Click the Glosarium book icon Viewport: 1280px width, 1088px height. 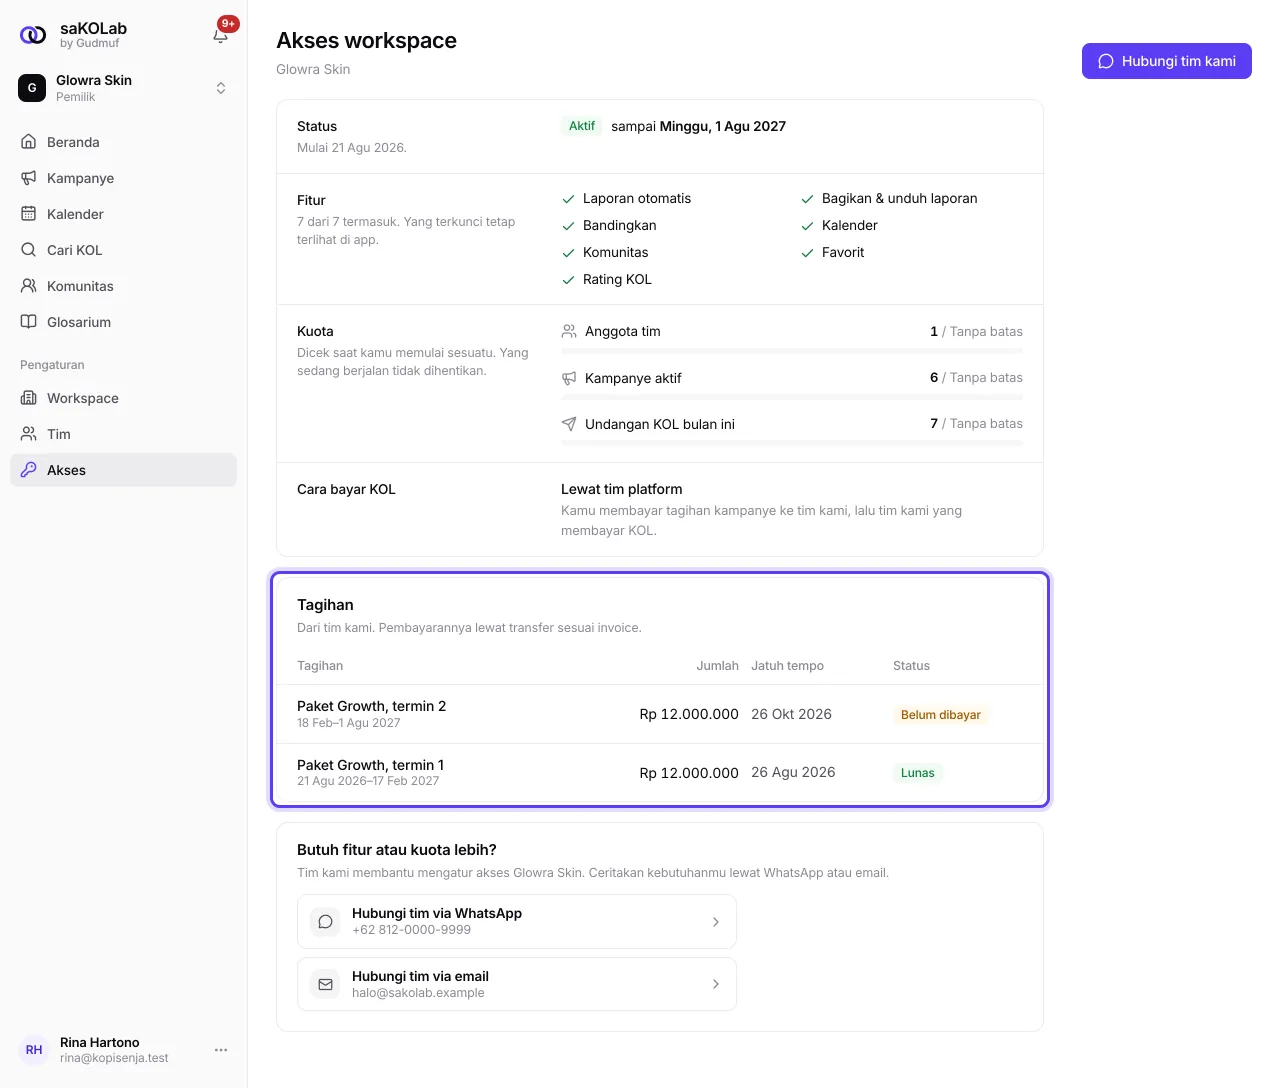coord(29,322)
